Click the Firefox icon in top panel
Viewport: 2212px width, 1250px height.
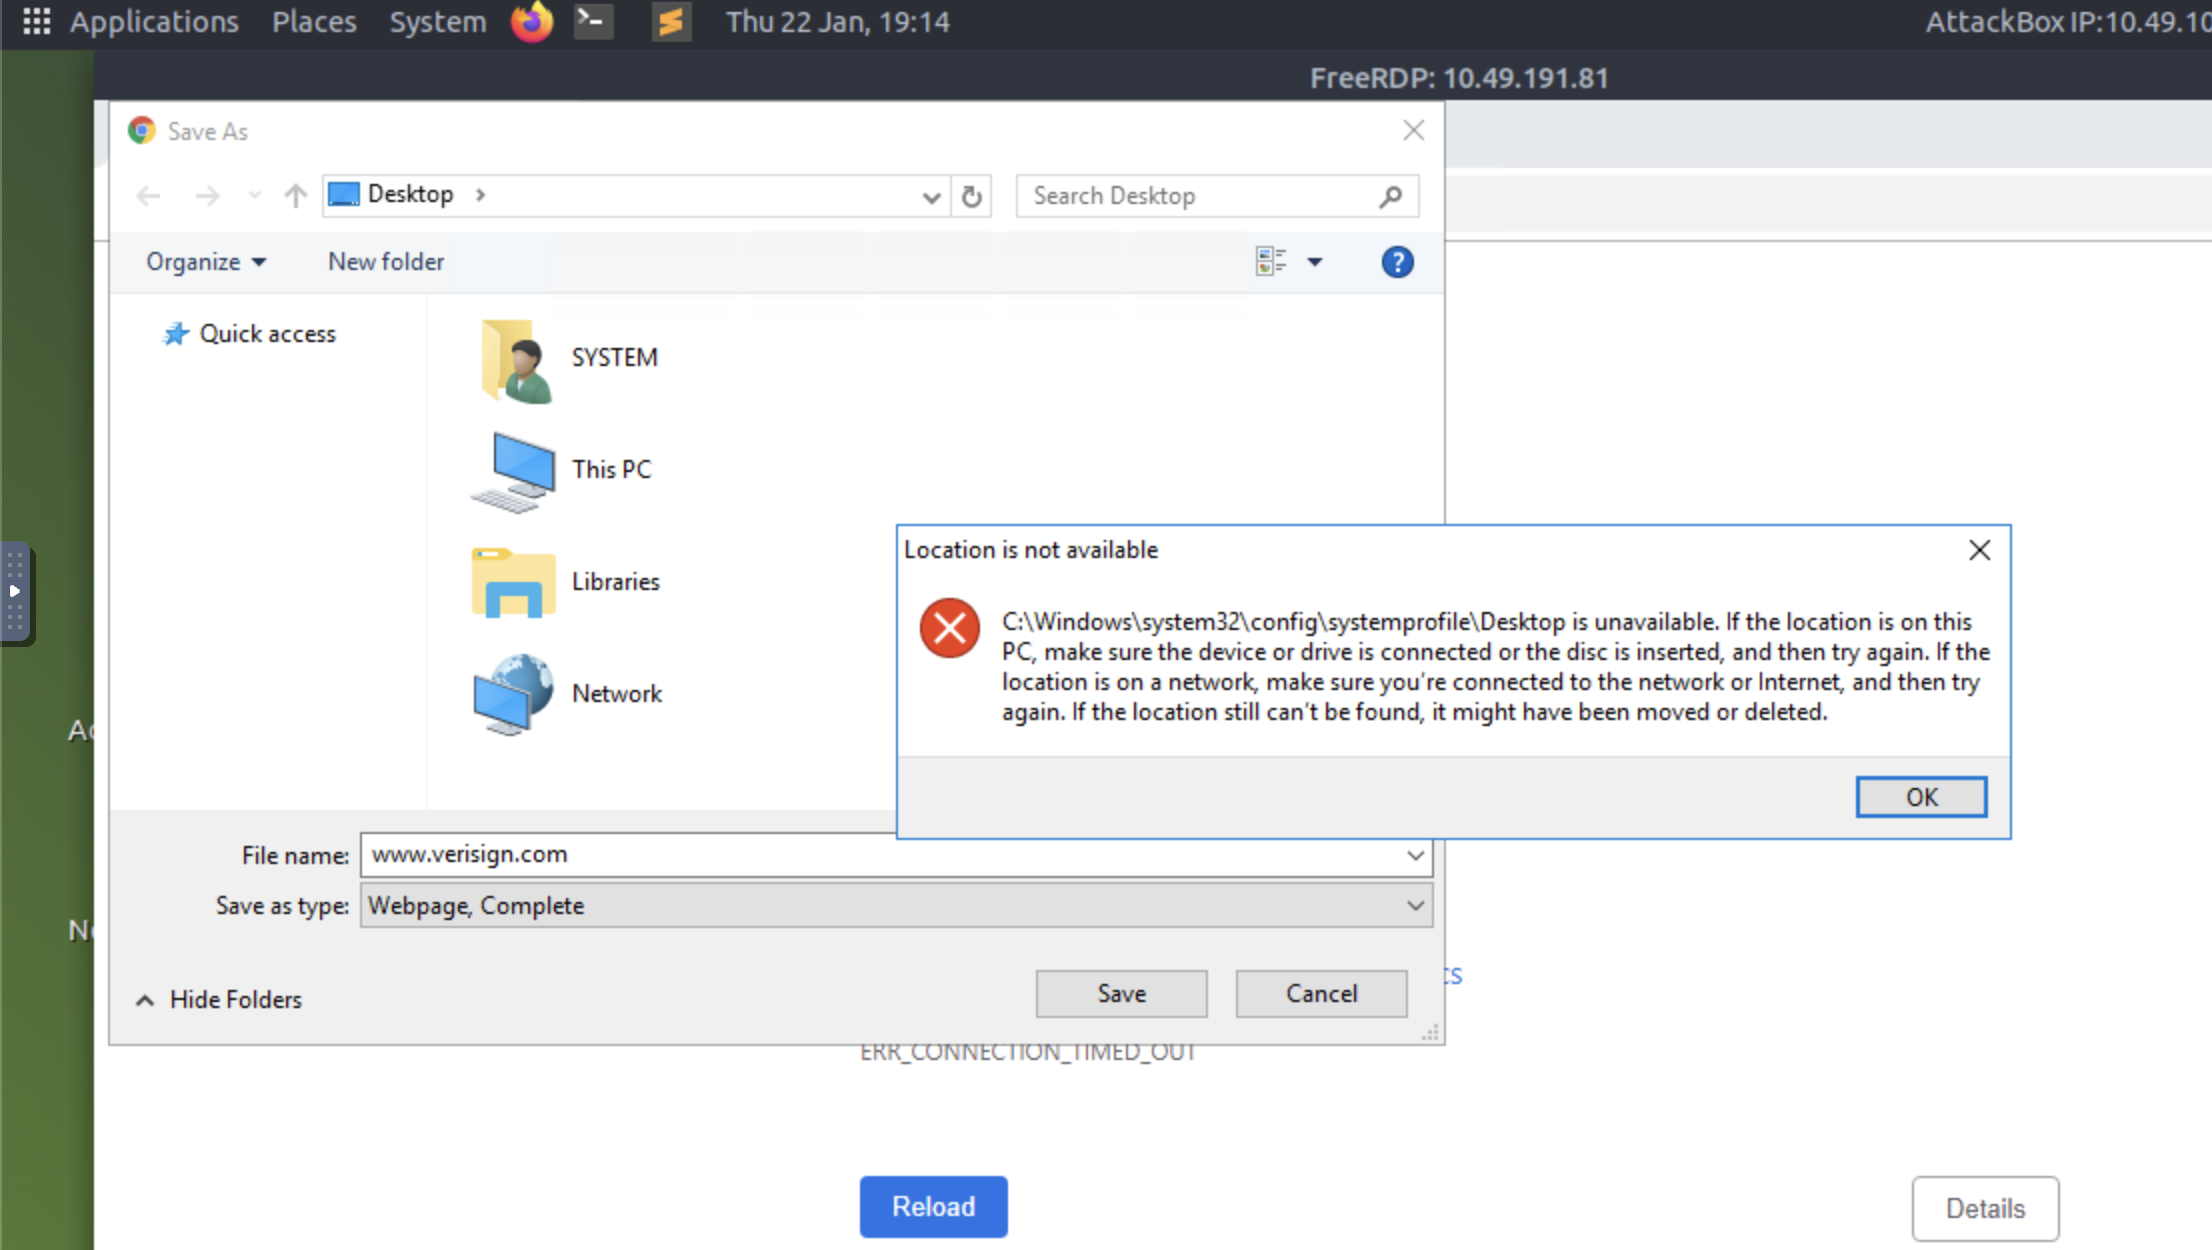click(531, 21)
